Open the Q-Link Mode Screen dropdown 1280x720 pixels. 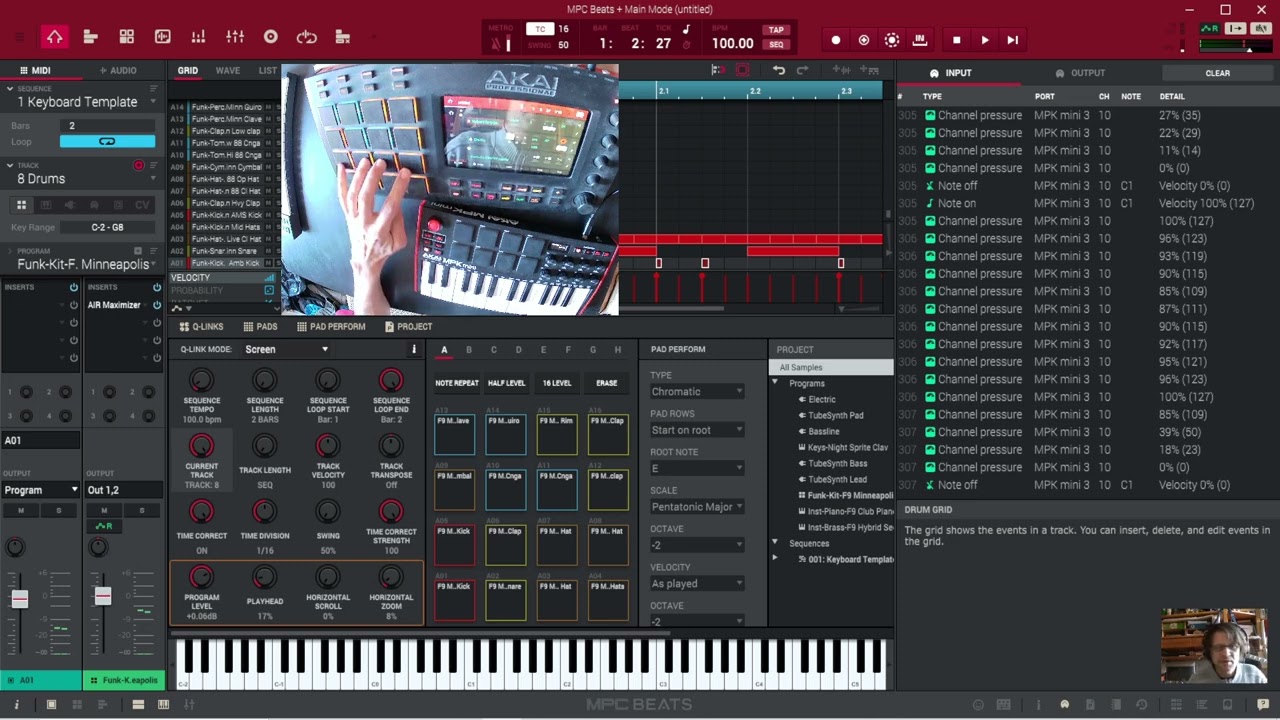coord(286,349)
